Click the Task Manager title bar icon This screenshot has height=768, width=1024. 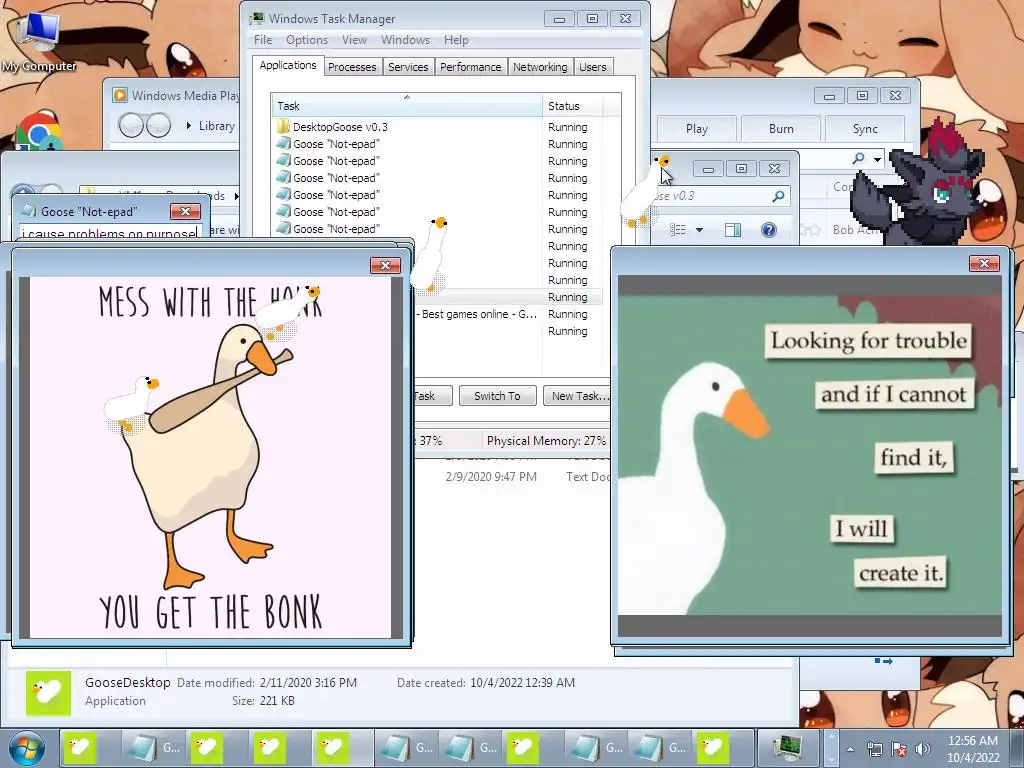point(257,18)
